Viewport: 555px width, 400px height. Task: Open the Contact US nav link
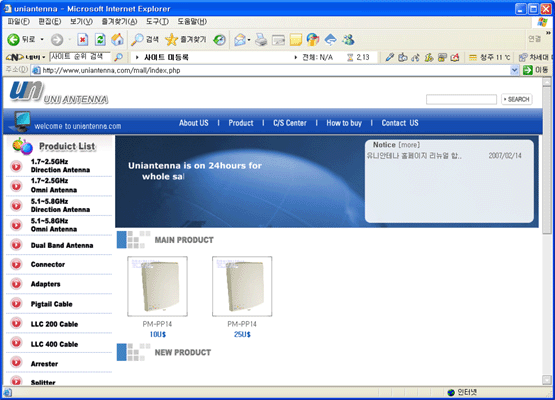(x=400, y=123)
